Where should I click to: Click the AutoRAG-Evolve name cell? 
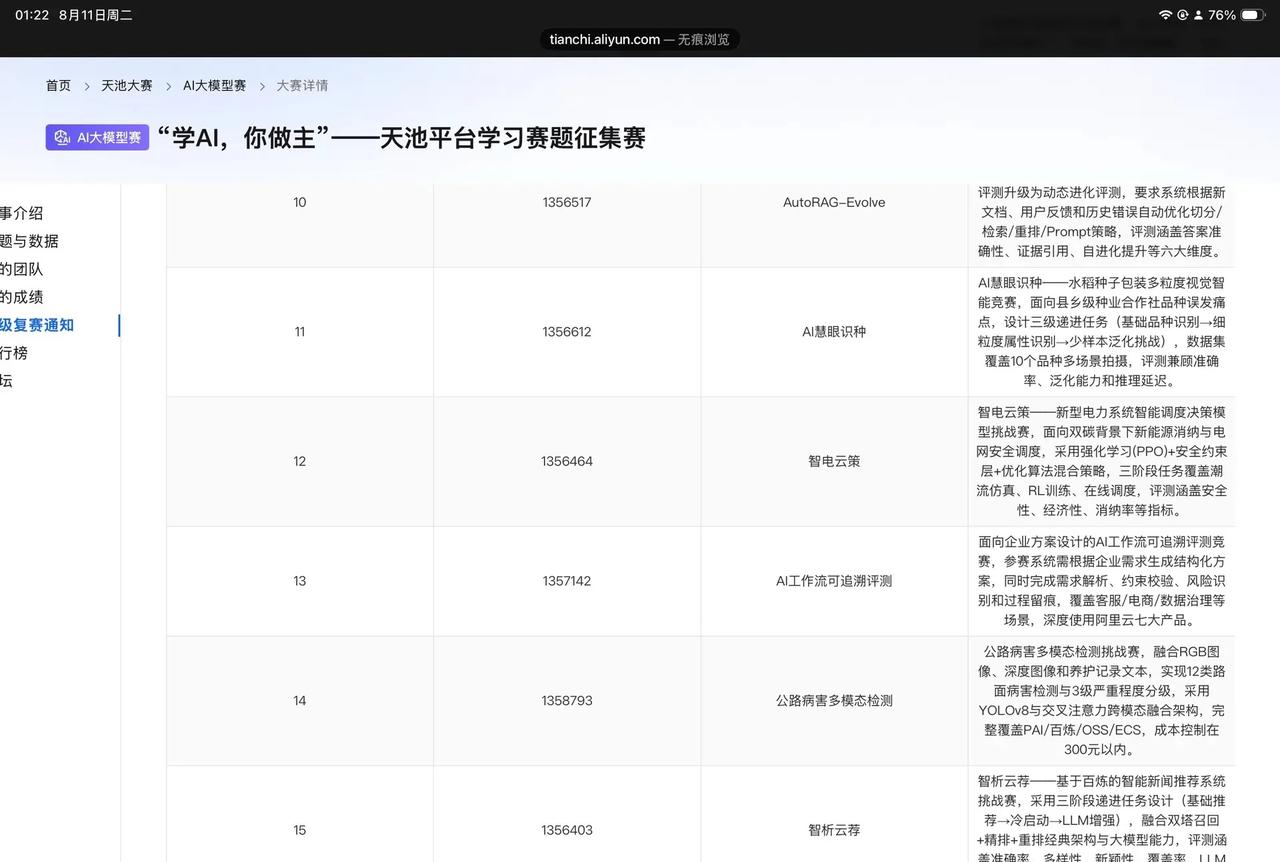[x=834, y=202]
